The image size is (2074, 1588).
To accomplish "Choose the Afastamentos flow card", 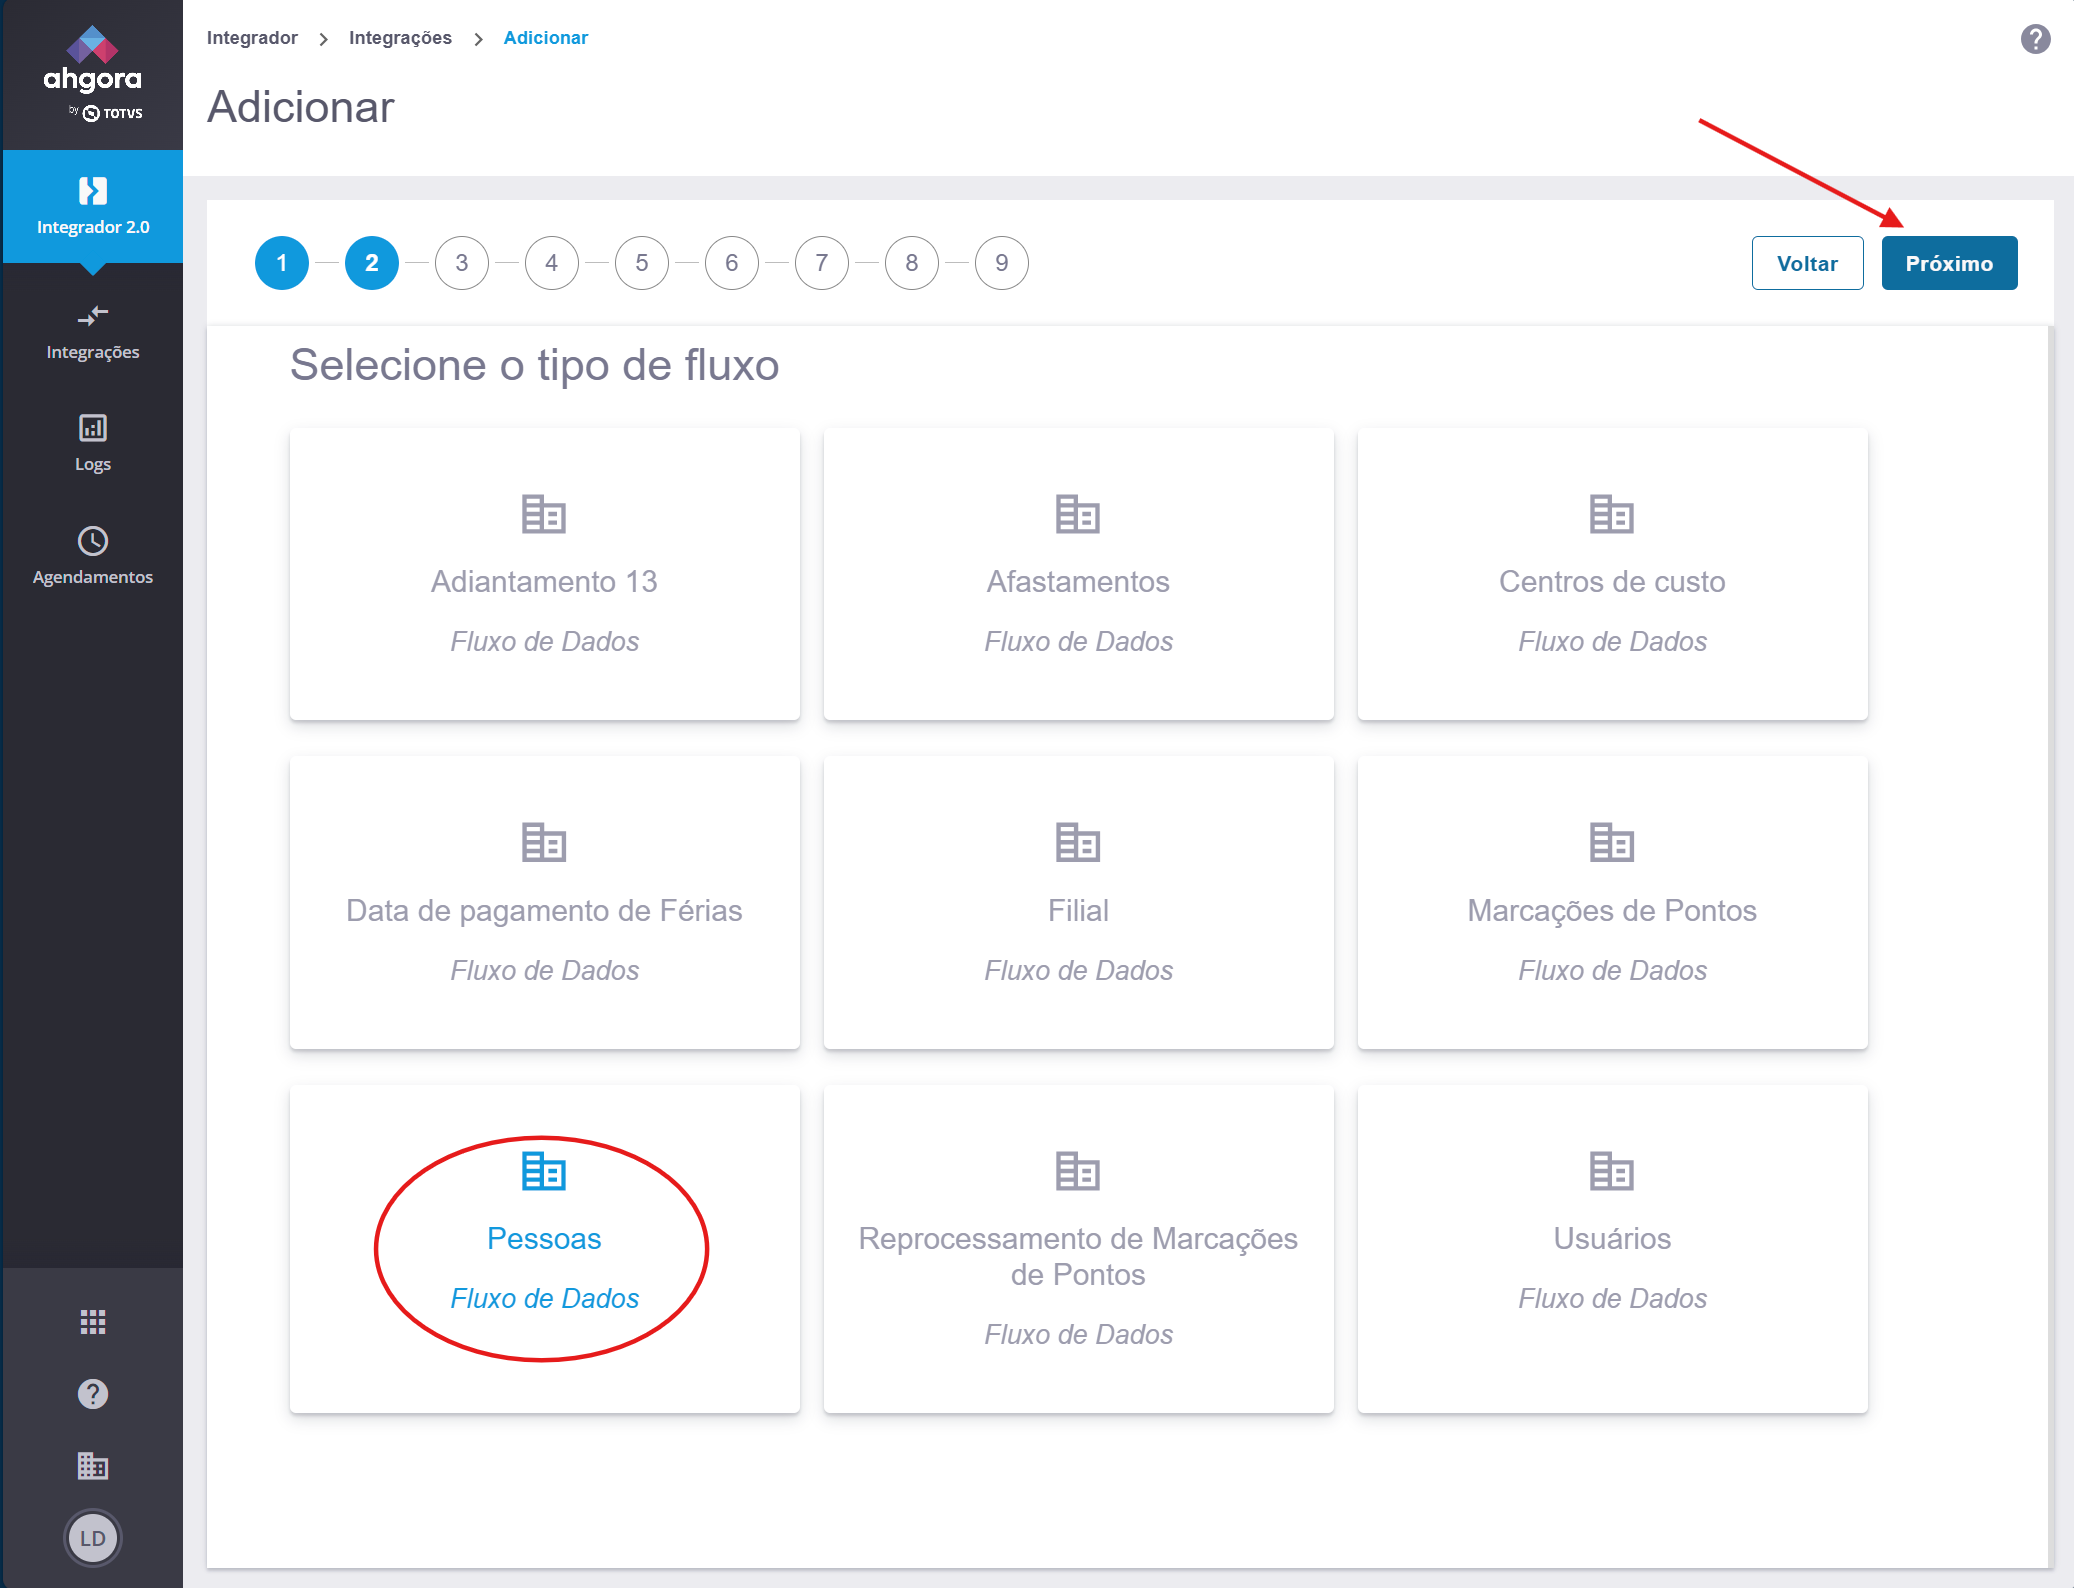I will click(x=1078, y=574).
